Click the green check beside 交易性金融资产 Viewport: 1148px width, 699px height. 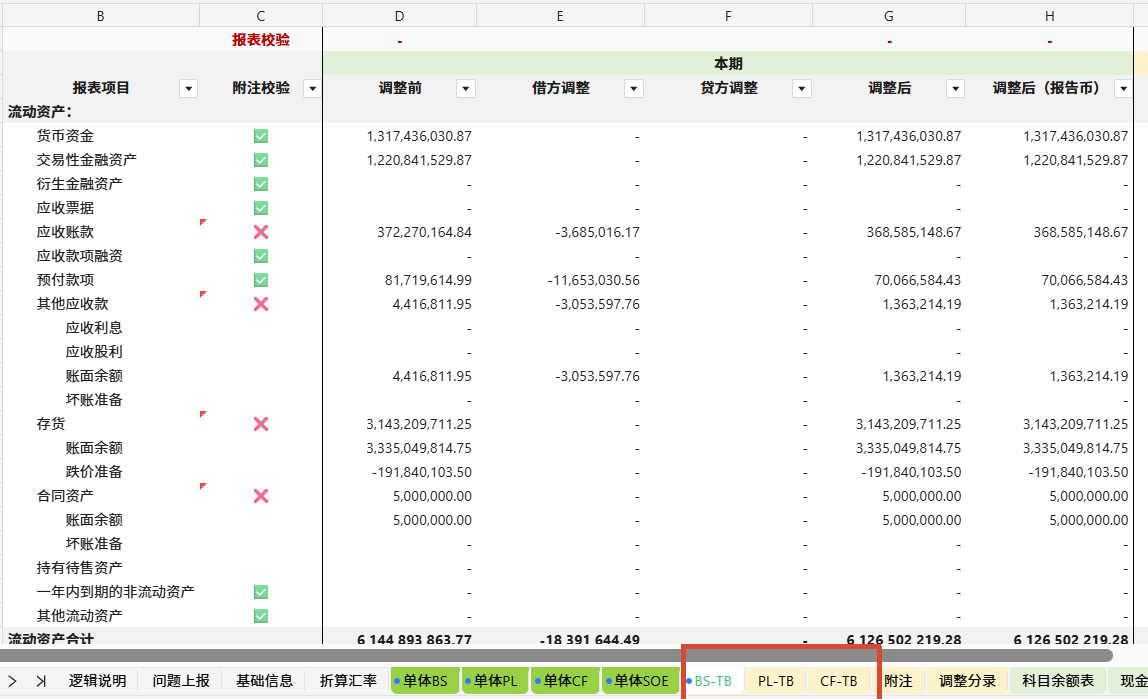261,160
